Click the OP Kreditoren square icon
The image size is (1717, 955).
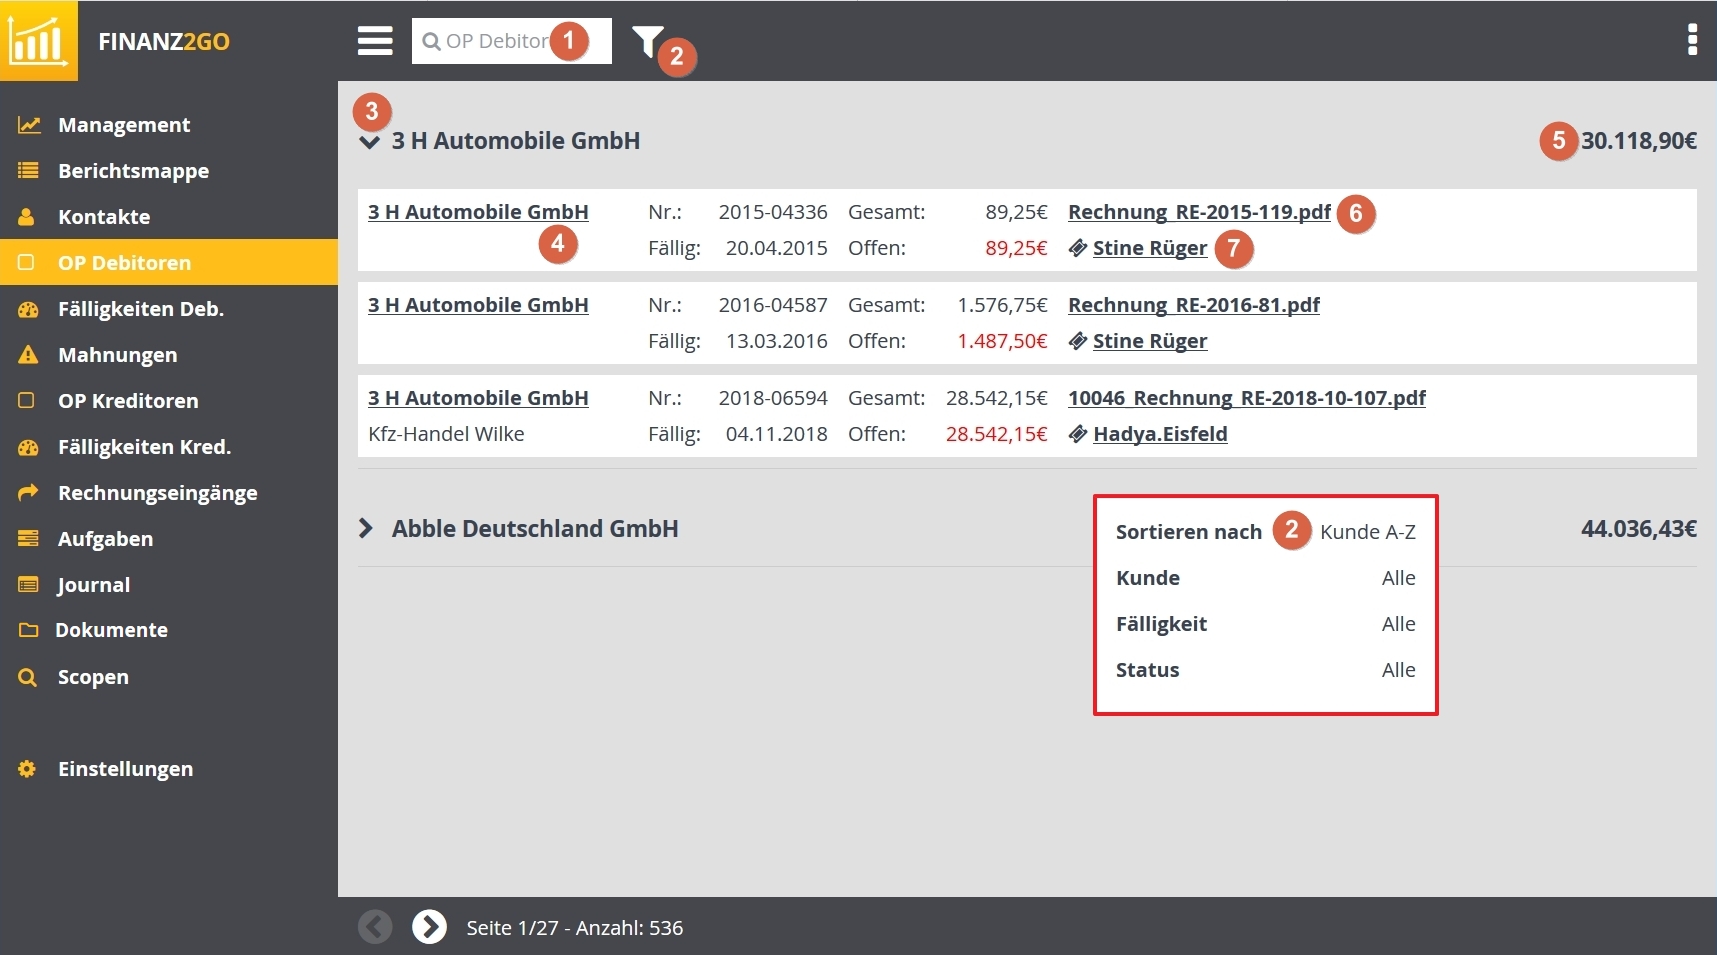coord(27,401)
